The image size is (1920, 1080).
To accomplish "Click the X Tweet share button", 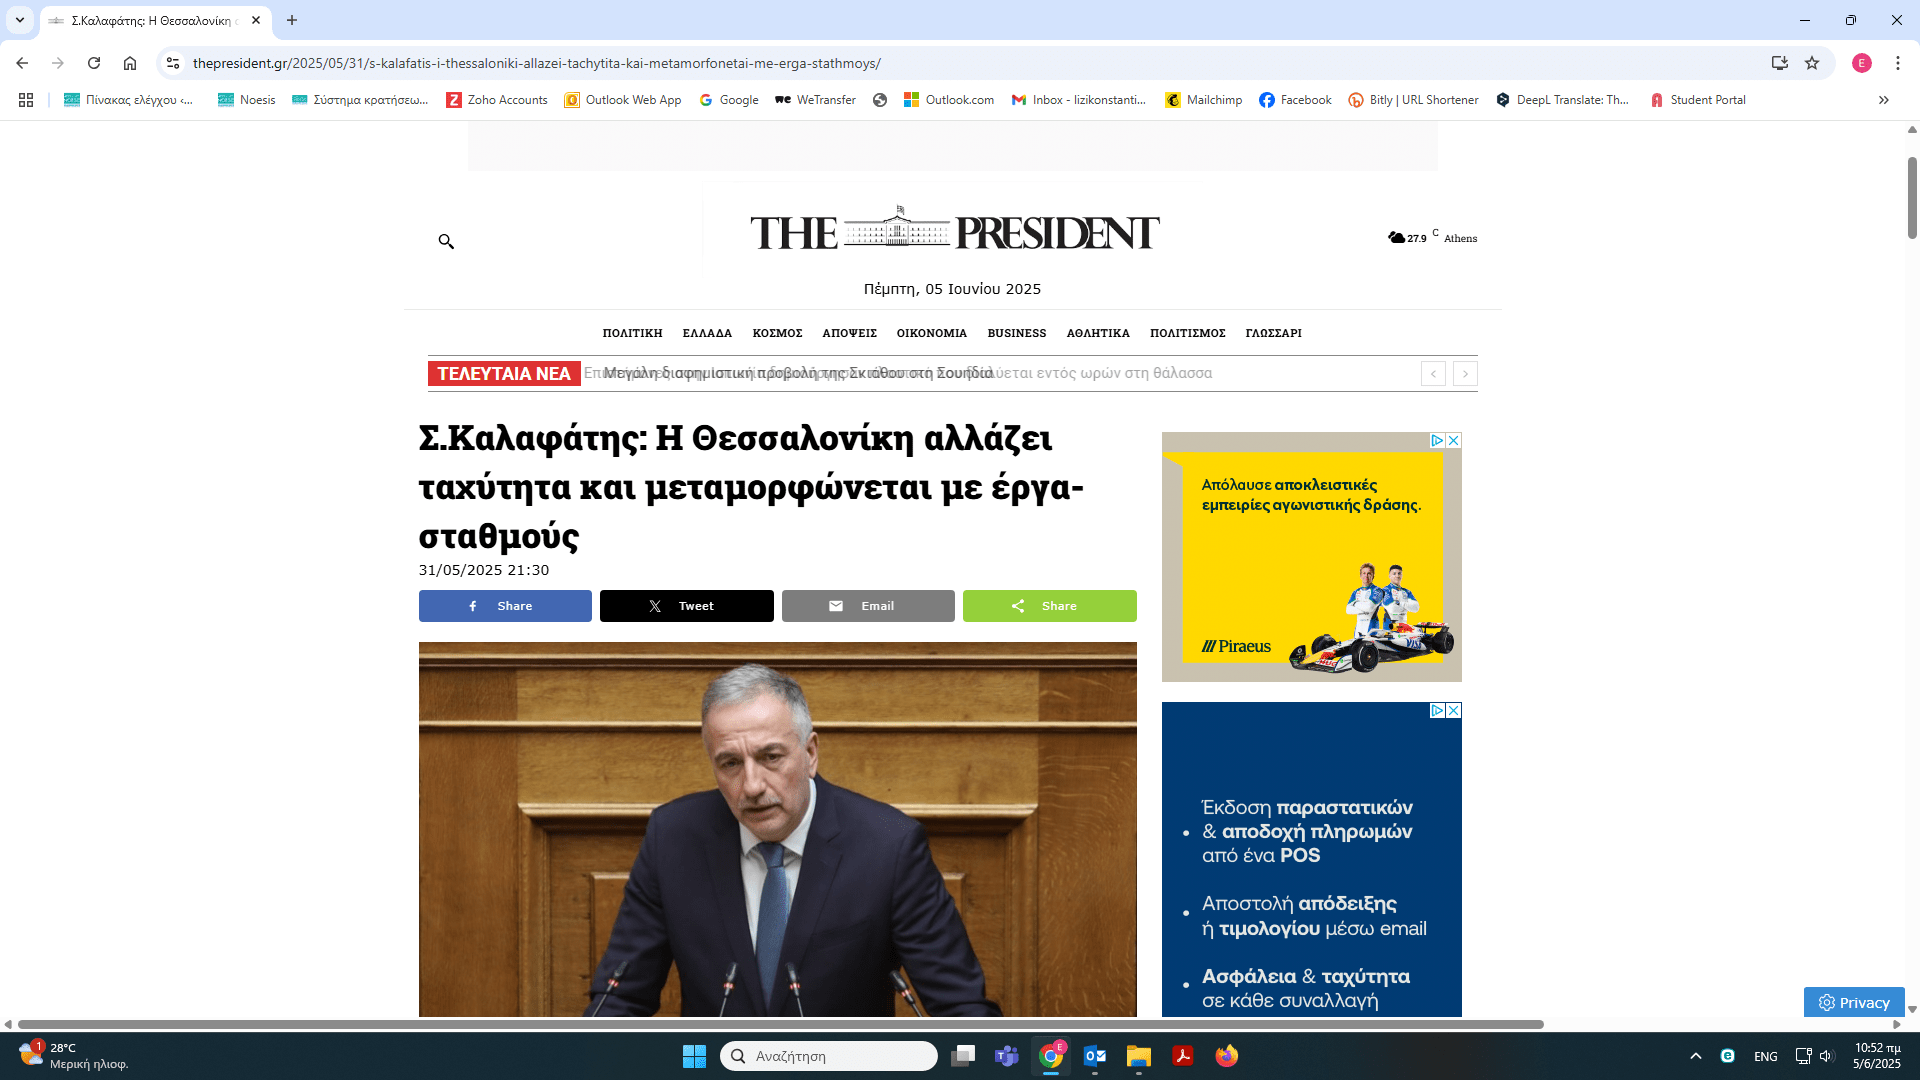I will (x=686, y=606).
